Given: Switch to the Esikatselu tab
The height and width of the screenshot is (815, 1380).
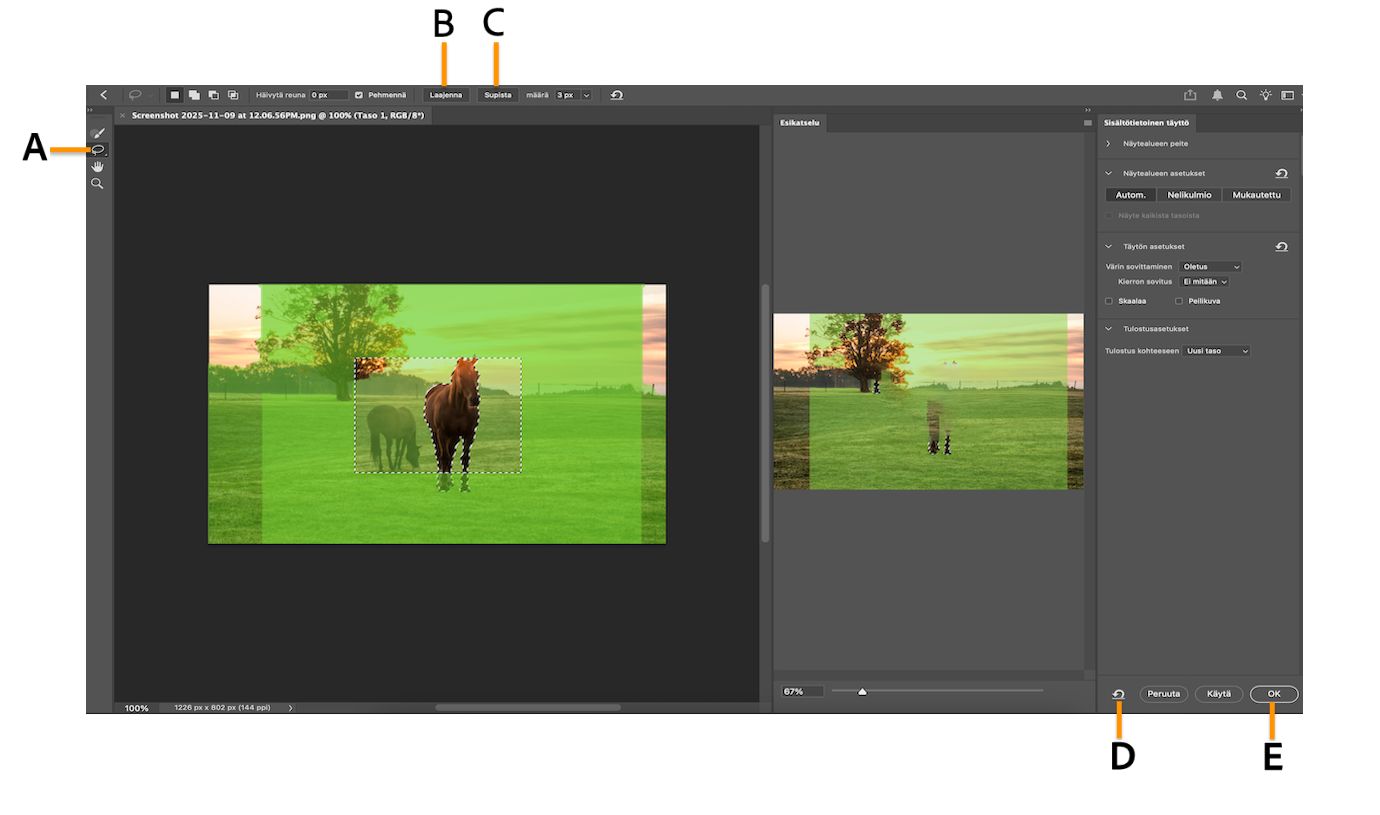Looking at the screenshot, I should [799, 123].
